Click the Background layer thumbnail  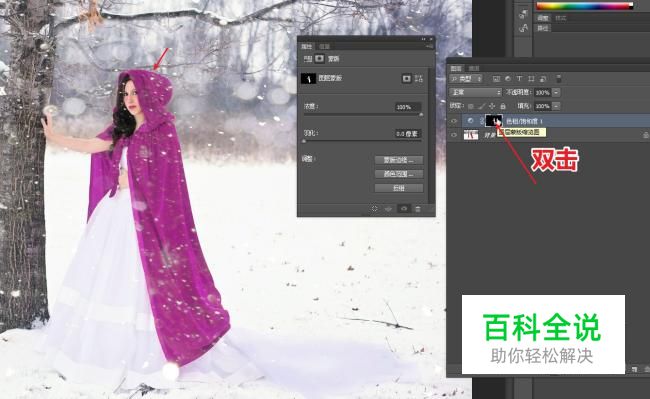pos(471,135)
